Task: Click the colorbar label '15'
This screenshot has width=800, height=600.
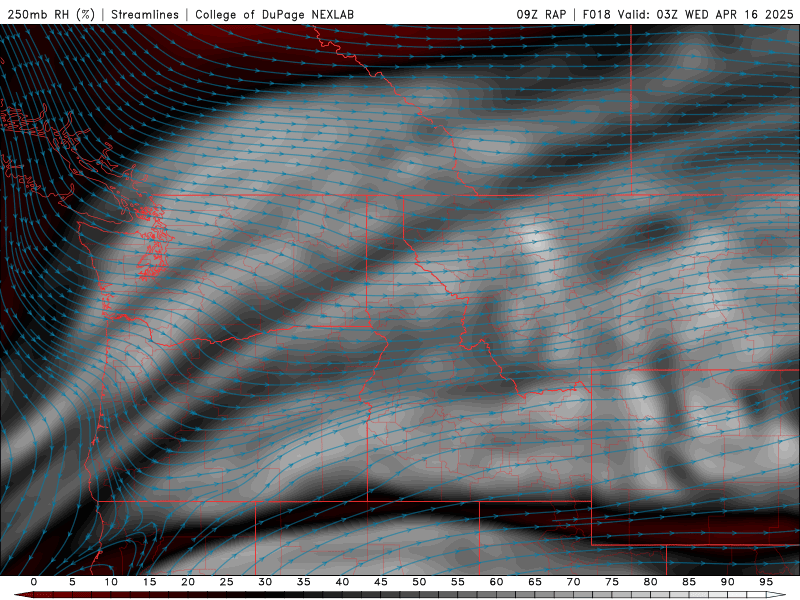Action: point(149,582)
